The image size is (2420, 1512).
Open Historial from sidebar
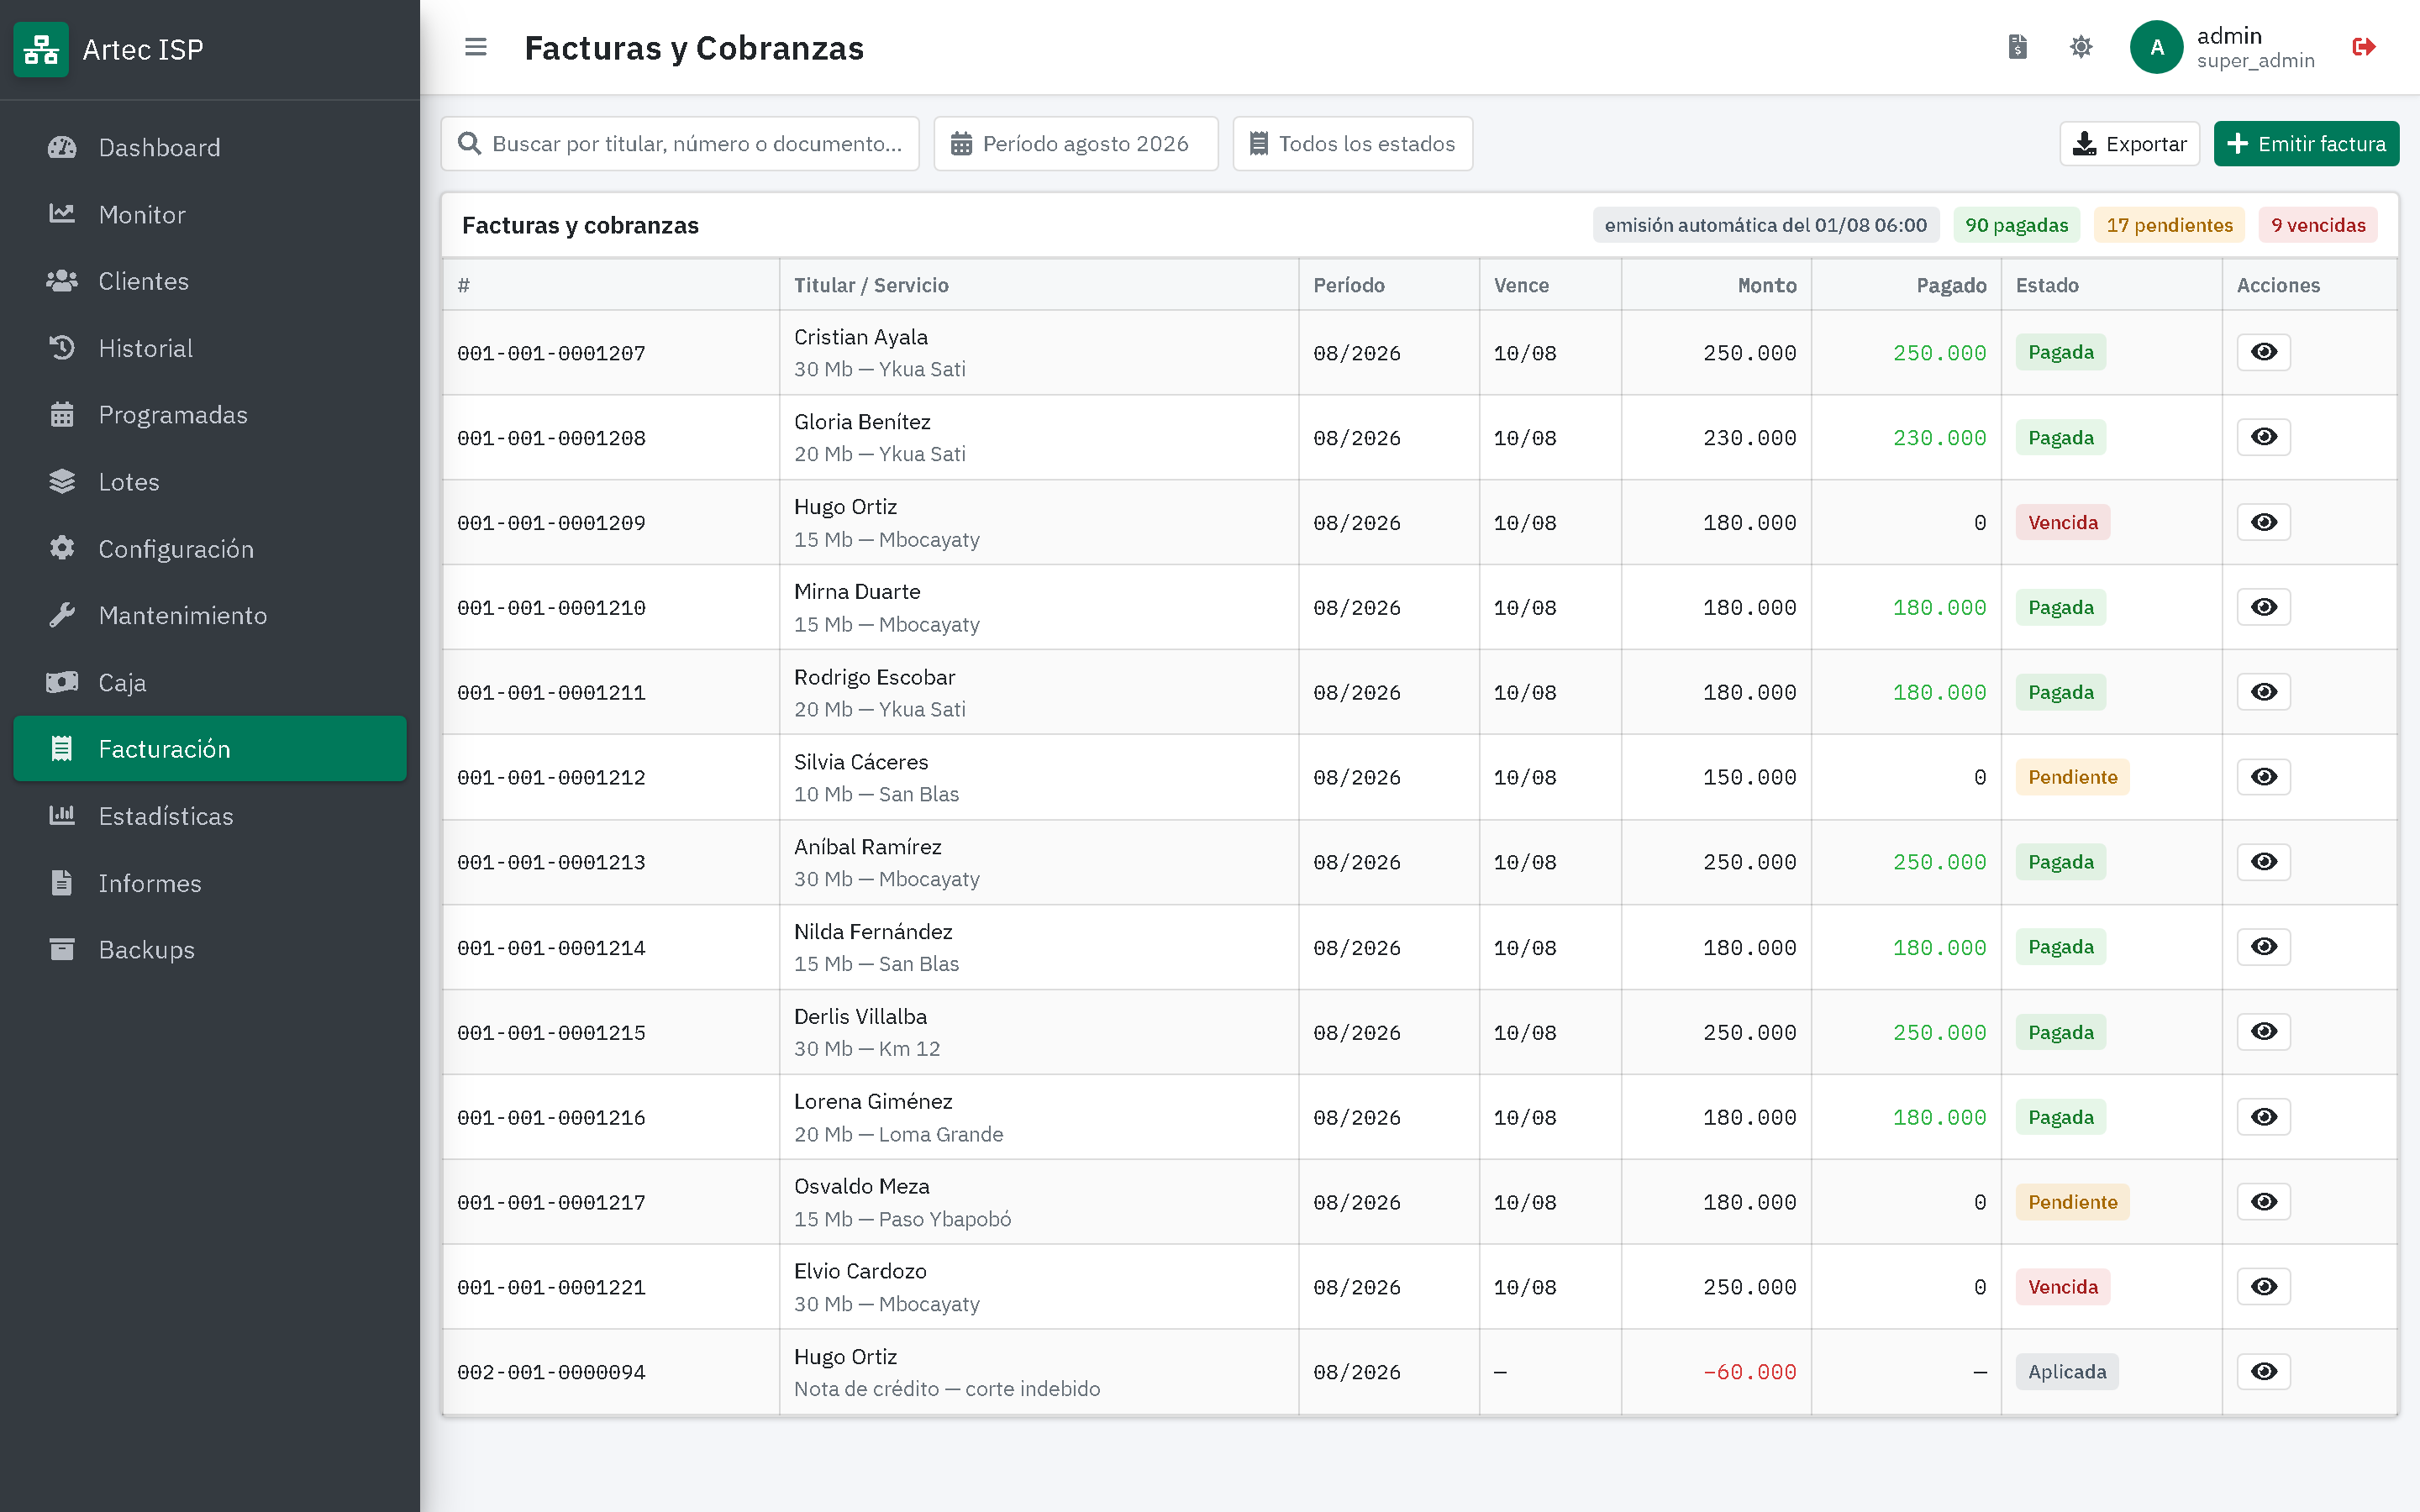coord(210,349)
